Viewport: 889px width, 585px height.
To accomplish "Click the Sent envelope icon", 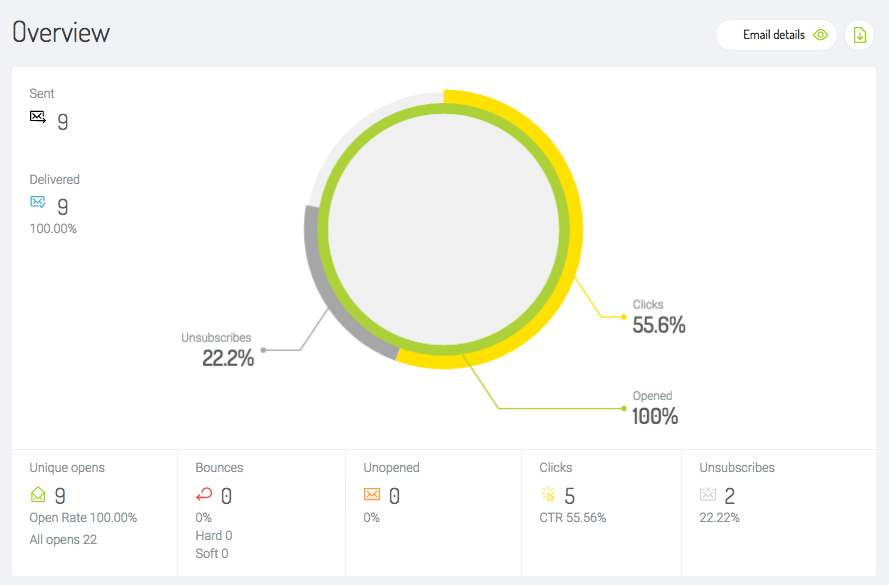I will (x=38, y=117).
